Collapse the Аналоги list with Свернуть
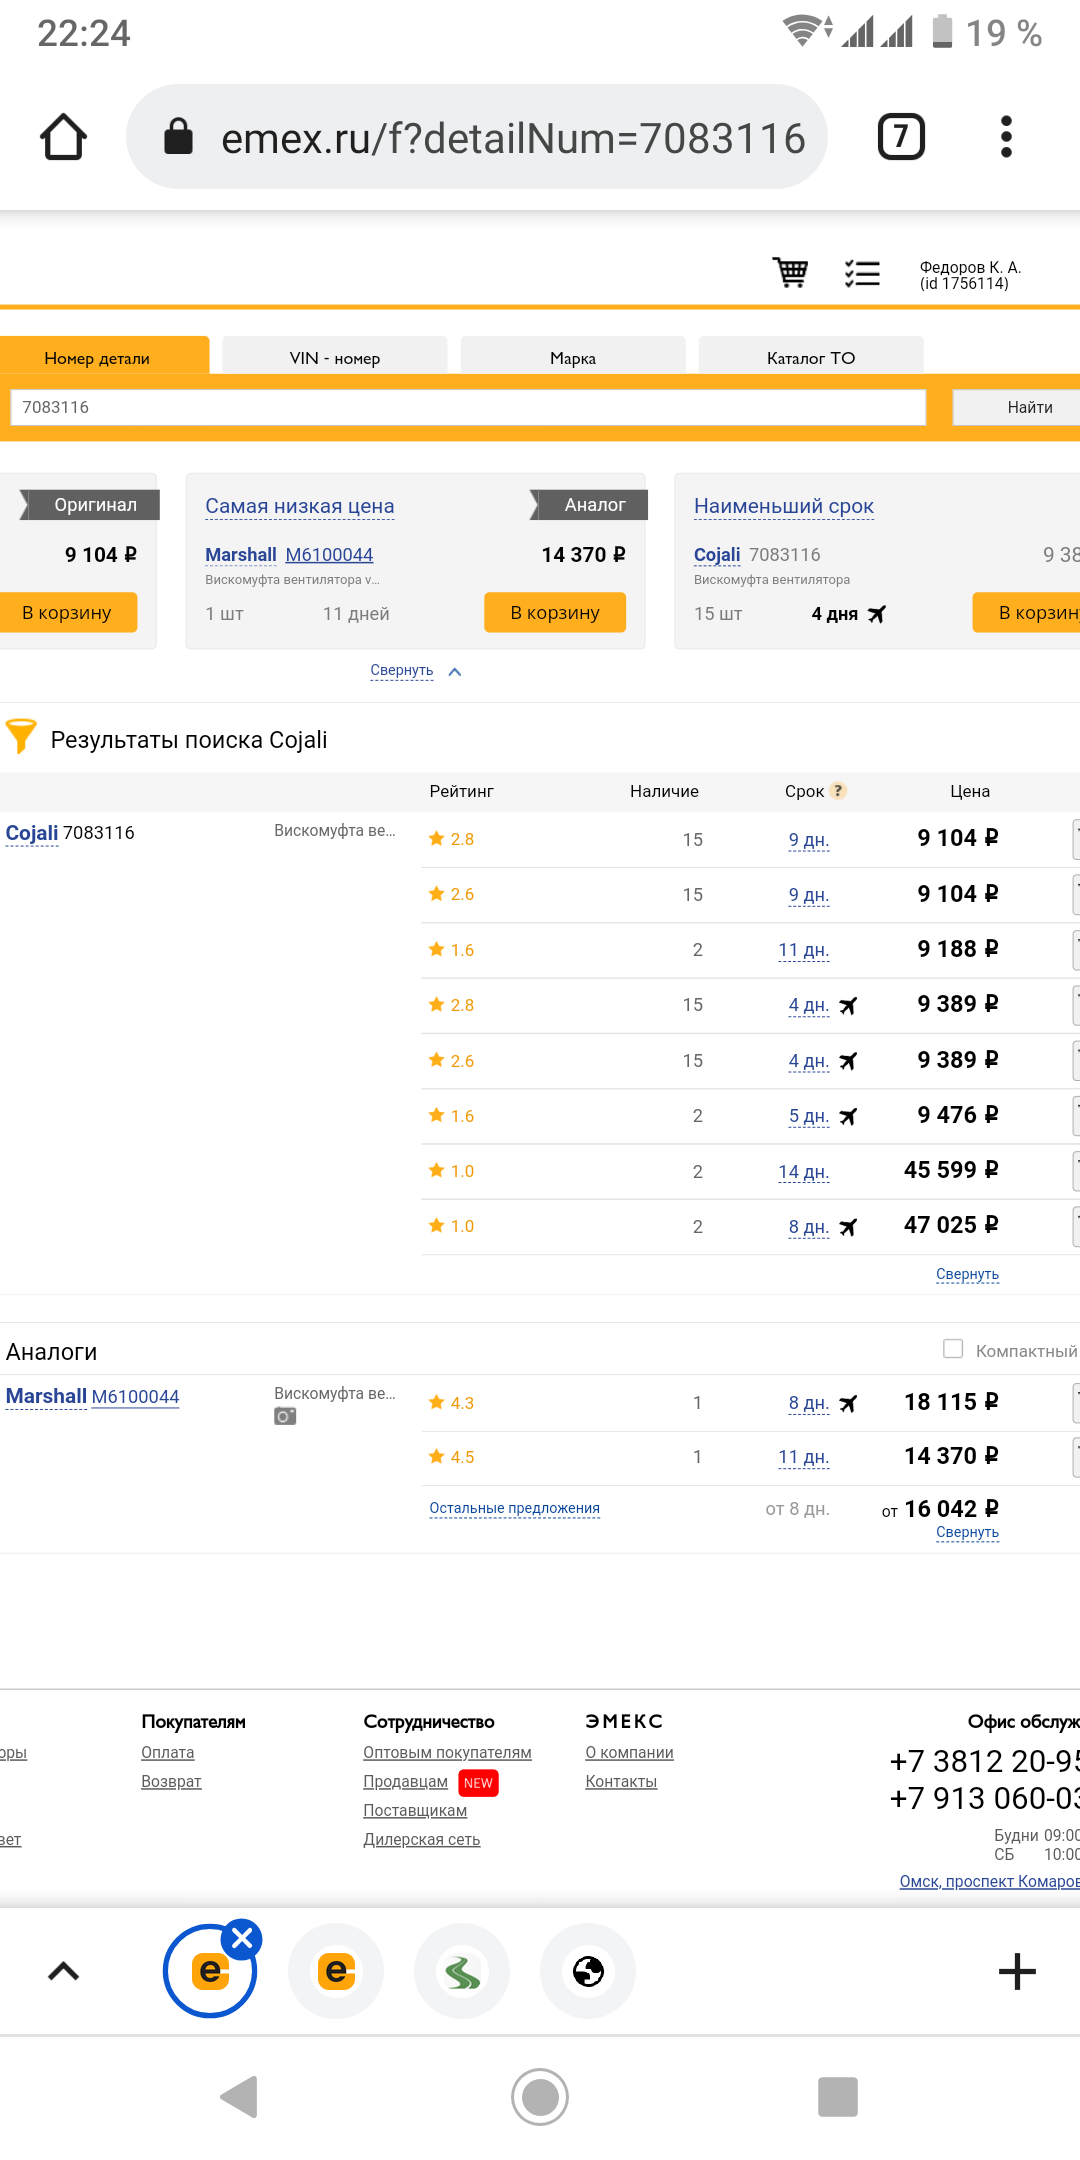The image size is (1080, 2160). point(967,1533)
